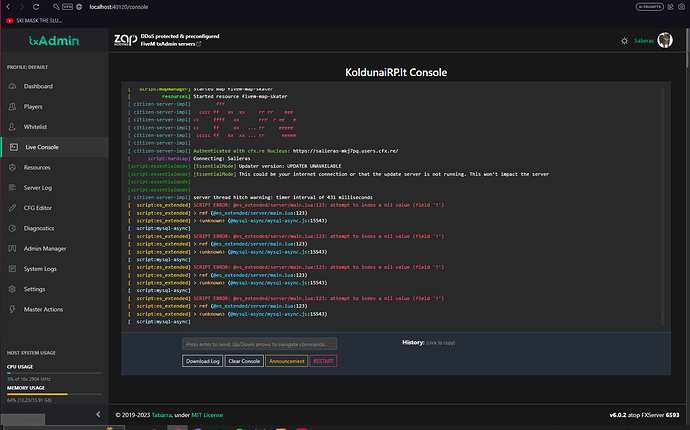Click the red RESTART button
The image size is (690, 430).
(323, 360)
